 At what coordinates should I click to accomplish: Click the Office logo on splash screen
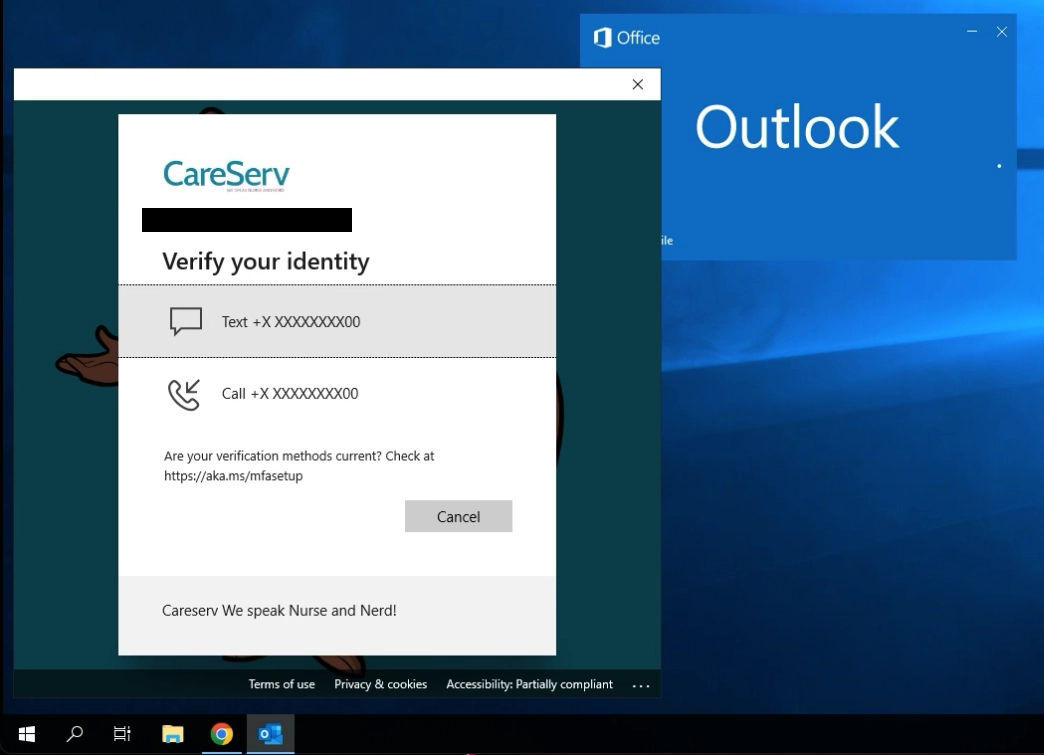point(627,38)
